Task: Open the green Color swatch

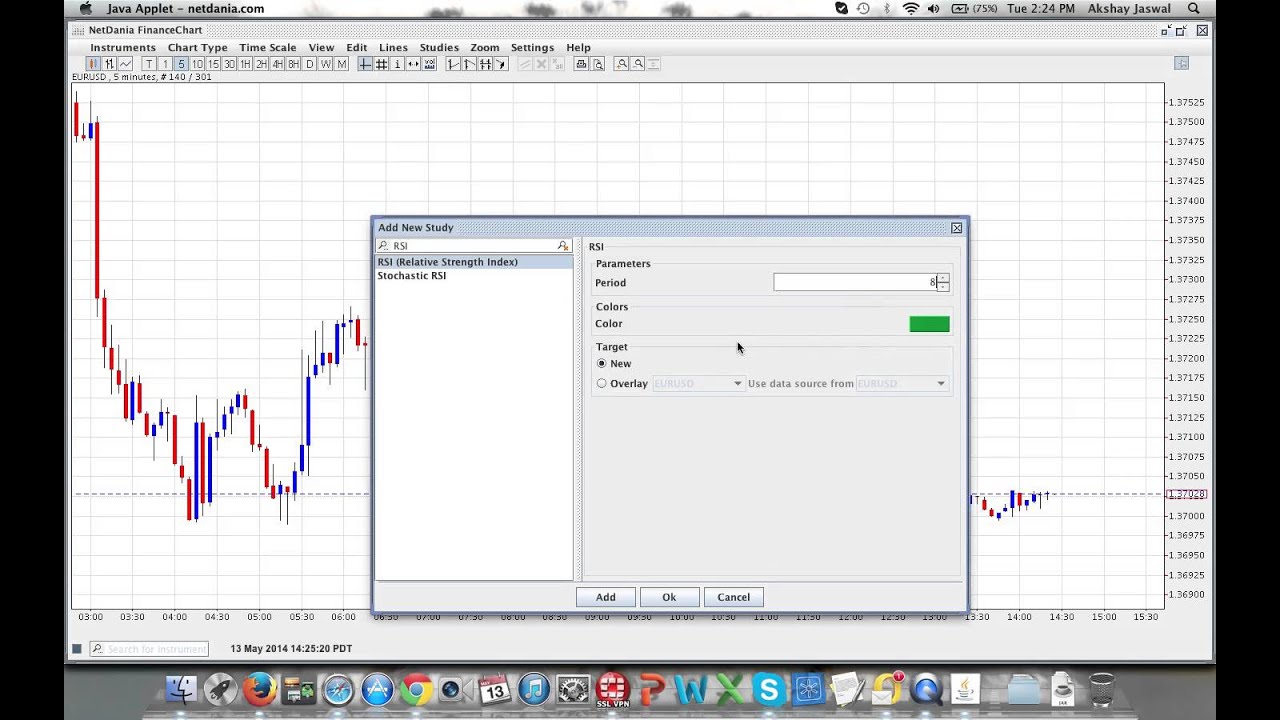Action: coord(929,324)
